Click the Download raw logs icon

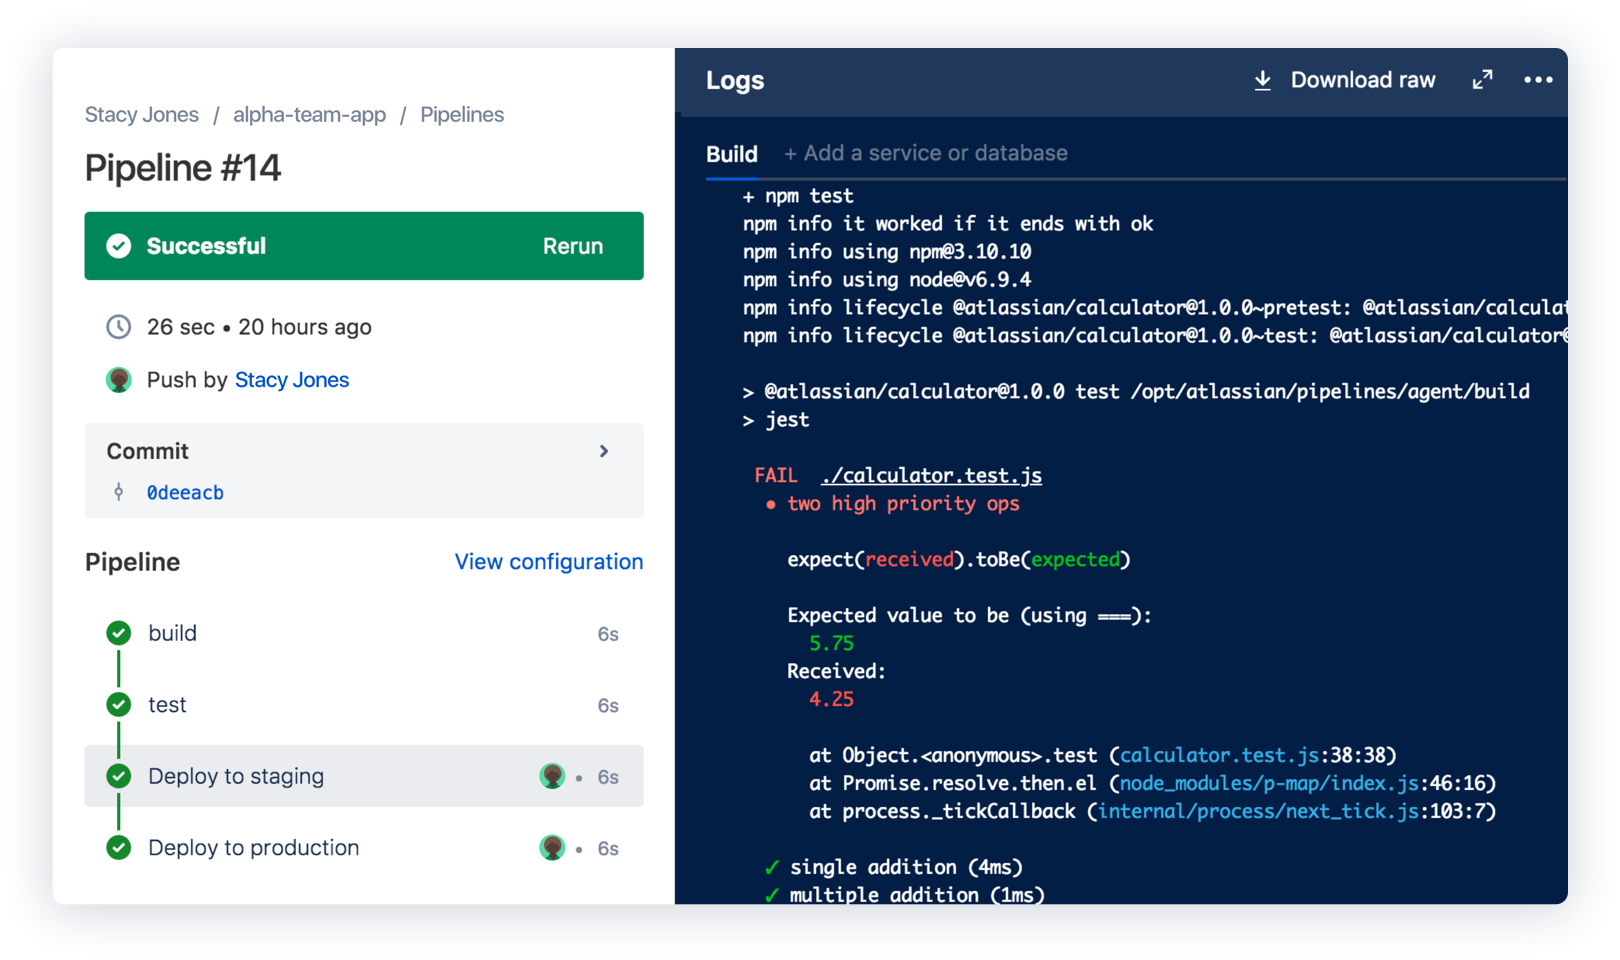pos(1264,80)
